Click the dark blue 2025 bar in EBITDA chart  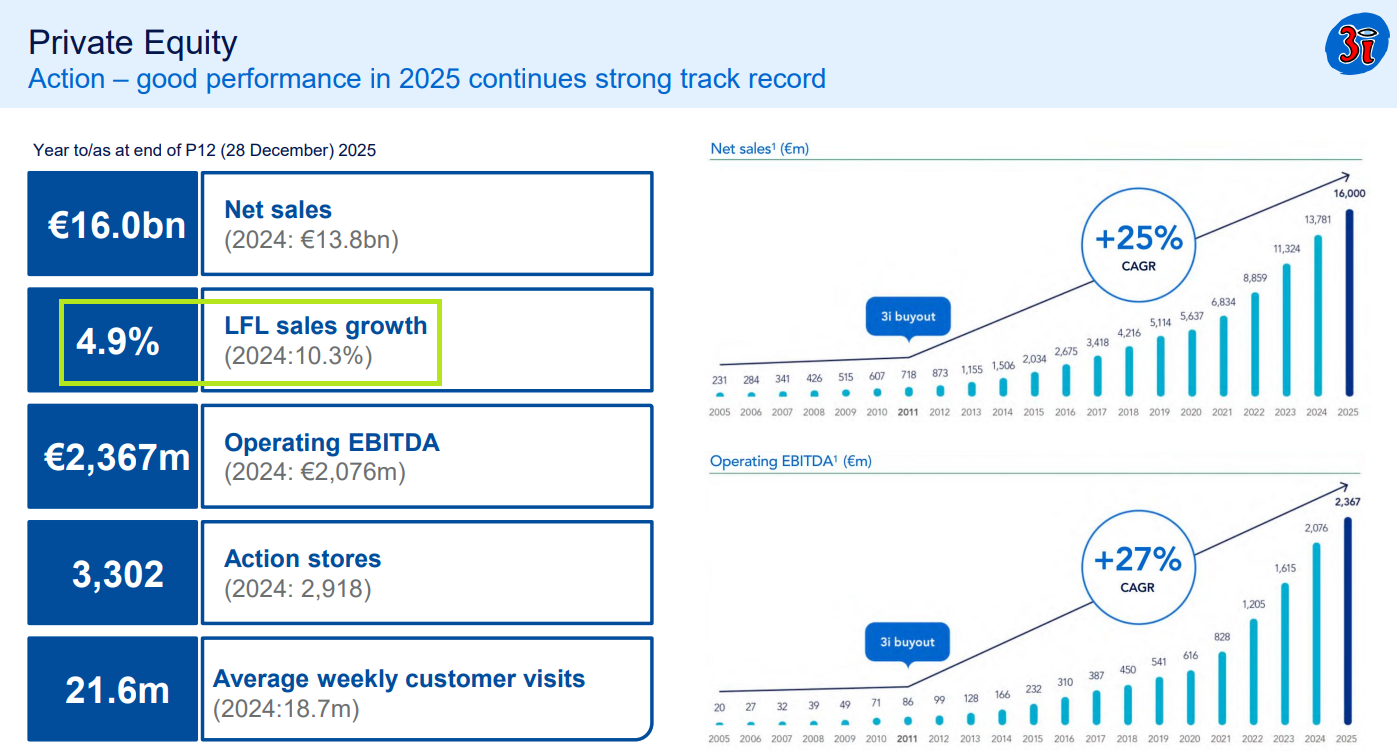1350,620
